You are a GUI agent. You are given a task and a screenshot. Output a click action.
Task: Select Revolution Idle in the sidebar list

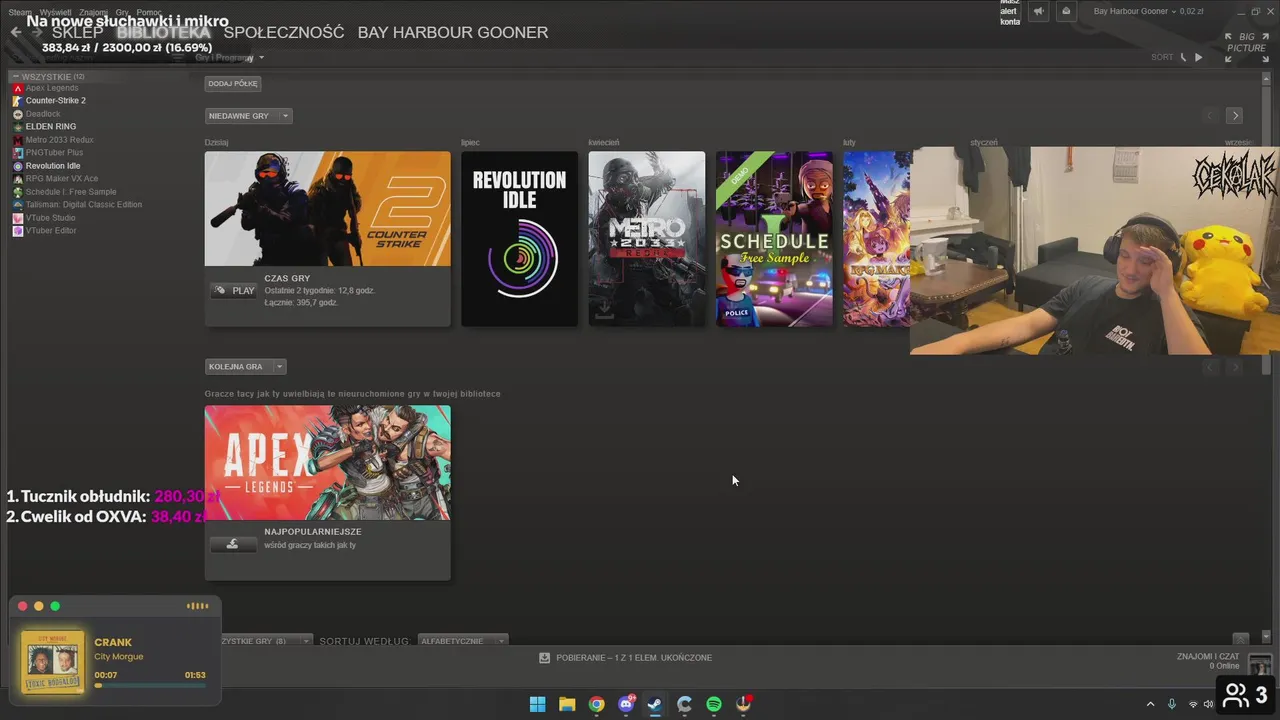[53, 166]
